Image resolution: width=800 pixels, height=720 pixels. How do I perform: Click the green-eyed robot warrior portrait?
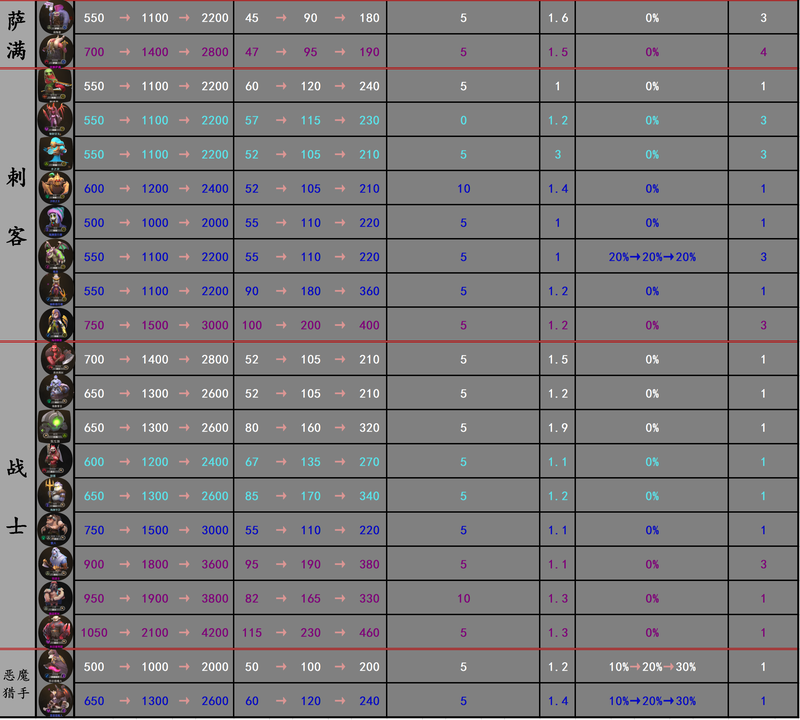[55, 427]
